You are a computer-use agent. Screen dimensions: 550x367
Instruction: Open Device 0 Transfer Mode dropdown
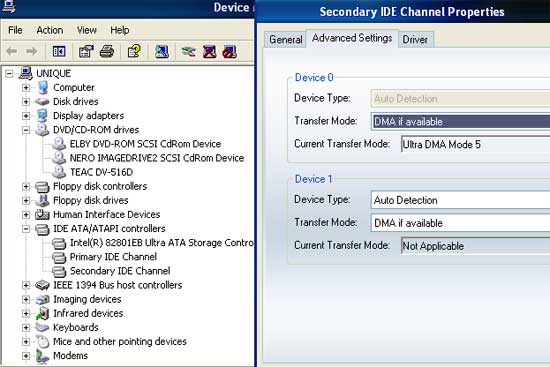461,122
